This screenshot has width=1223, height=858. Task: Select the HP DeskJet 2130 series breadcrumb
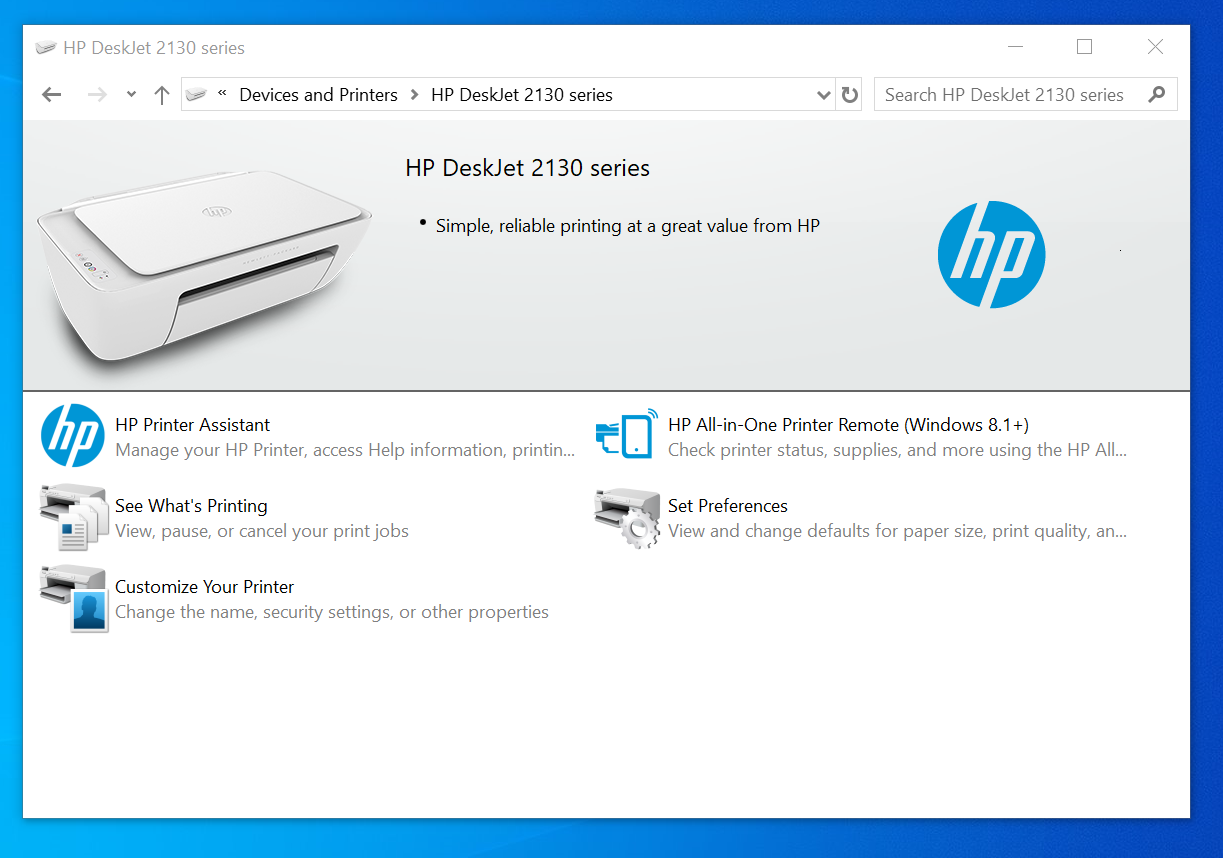(x=522, y=95)
